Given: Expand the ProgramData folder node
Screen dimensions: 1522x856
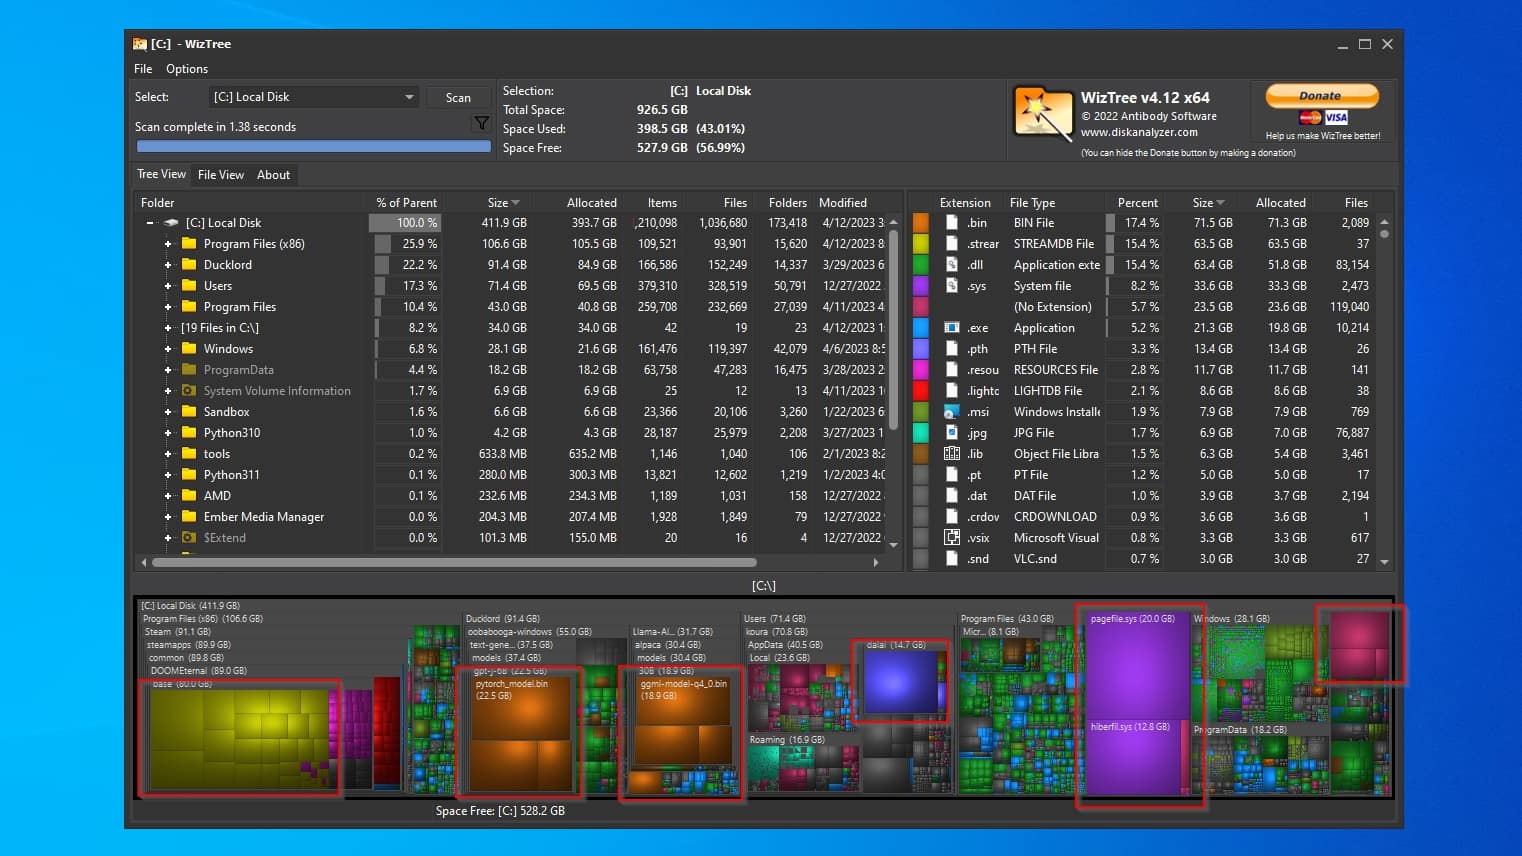Looking at the screenshot, I should (x=168, y=370).
